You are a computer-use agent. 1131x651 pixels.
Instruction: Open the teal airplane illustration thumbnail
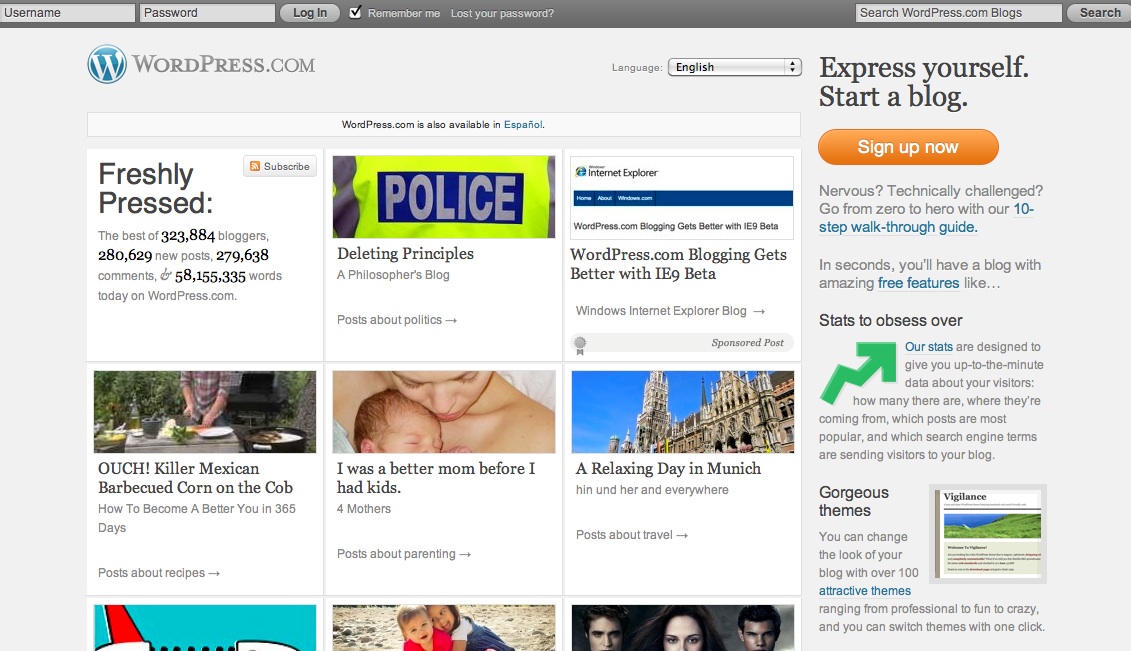pyautogui.click(x=205, y=628)
